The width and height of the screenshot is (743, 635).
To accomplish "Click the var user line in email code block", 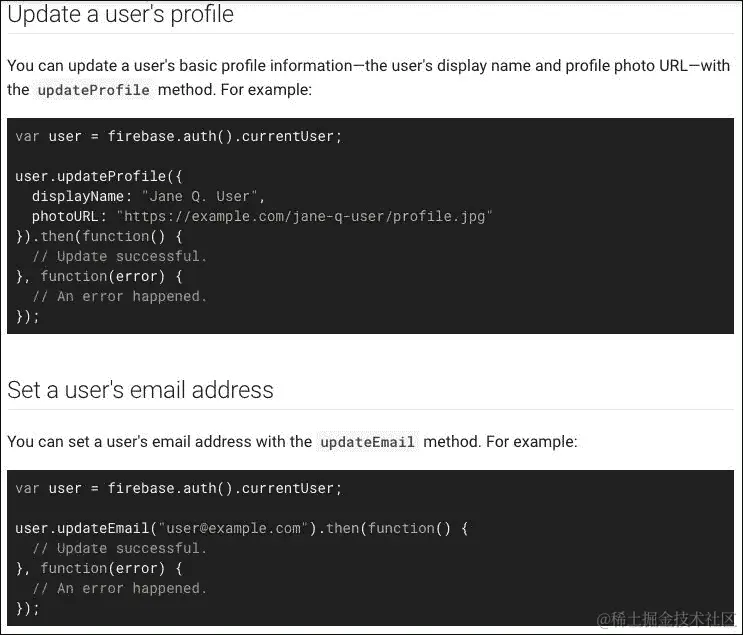I will tap(178, 488).
